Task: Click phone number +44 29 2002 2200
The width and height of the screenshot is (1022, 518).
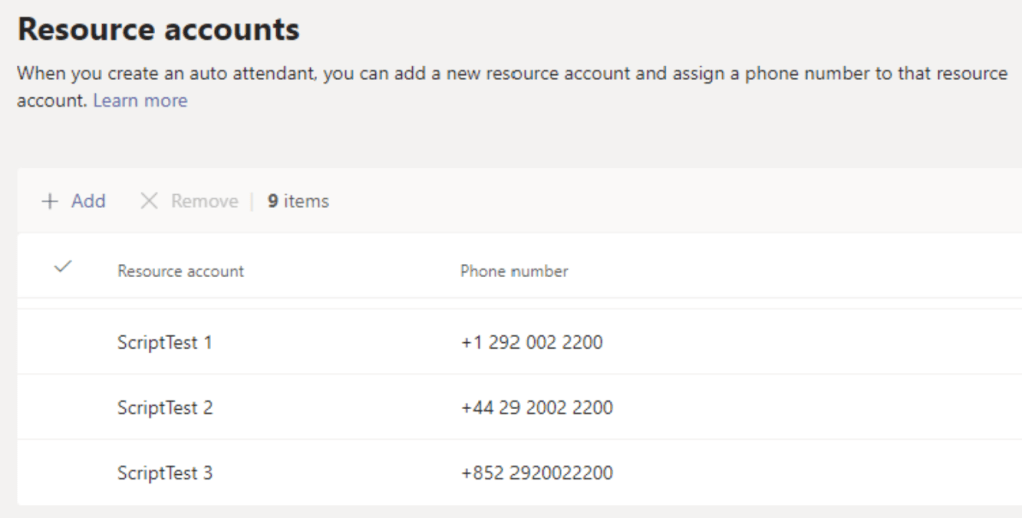Action: coord(536,408)
